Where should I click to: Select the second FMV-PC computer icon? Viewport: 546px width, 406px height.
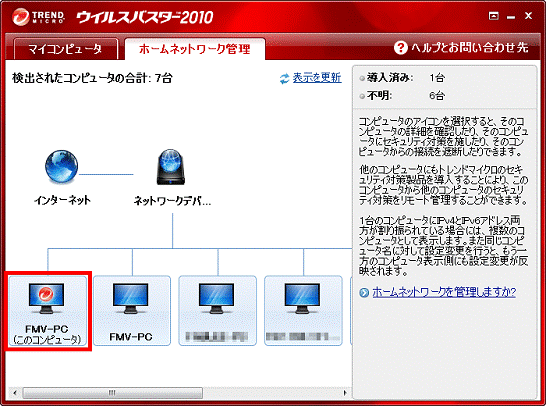coord(132,311)
